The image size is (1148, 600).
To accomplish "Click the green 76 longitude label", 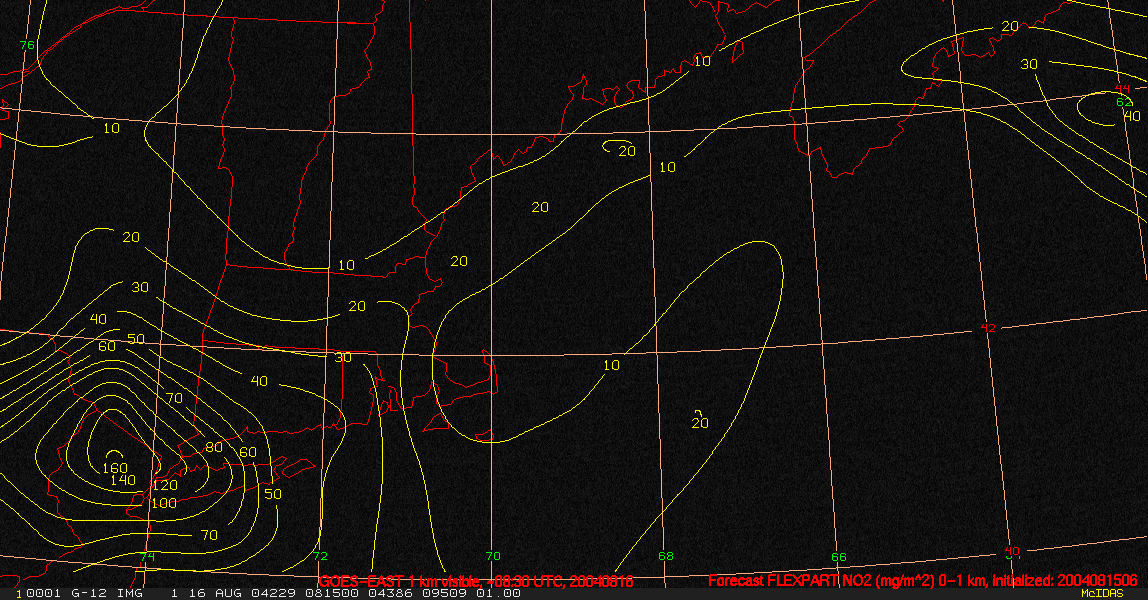I will pos(27,45).
